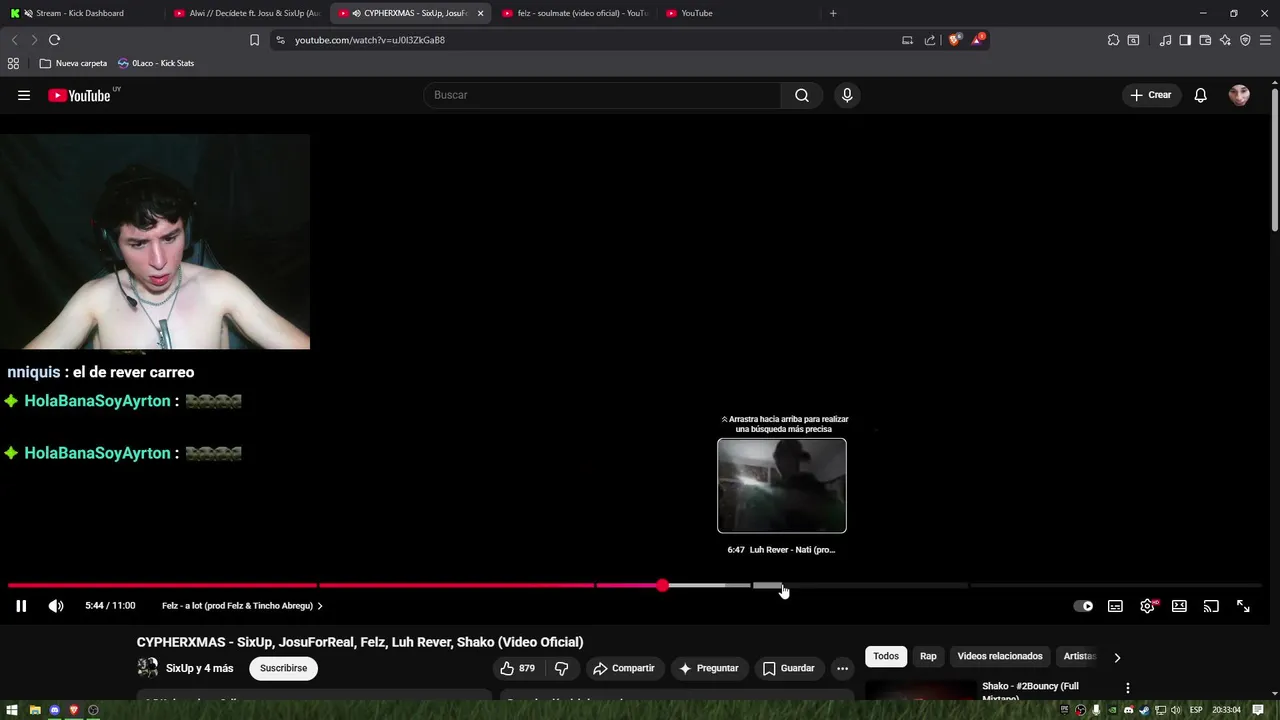Open Brave Wallet icon

1205,40
